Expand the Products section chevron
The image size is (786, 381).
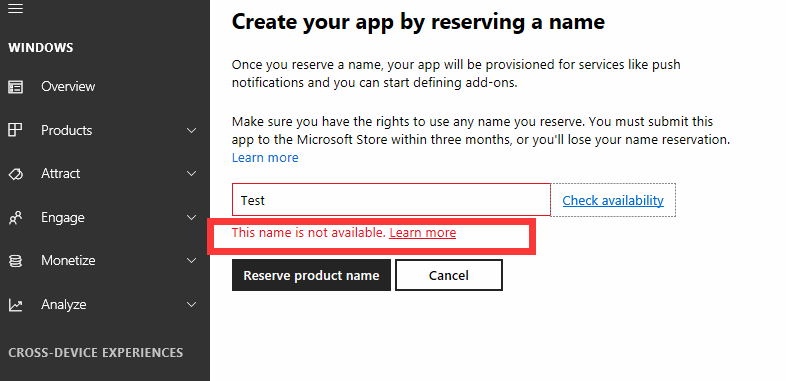point(191,131)
